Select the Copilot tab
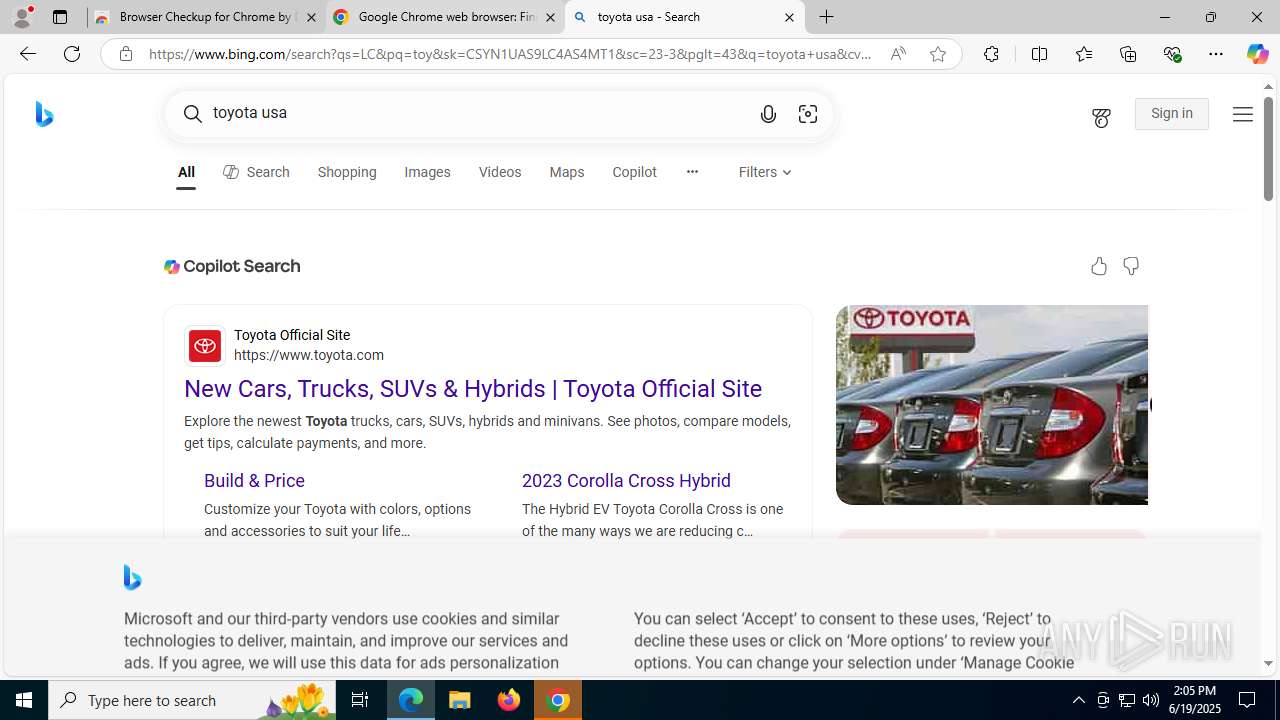The height and width of the screenshot is (720, 1280). click(x=634, y=172)
